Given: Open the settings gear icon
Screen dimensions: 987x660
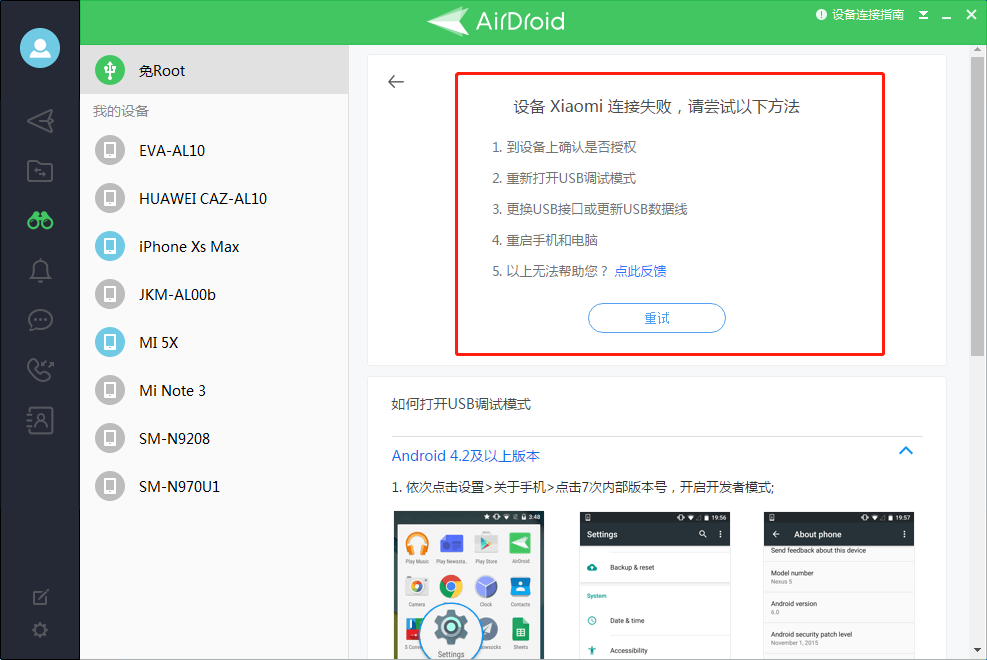Looking at the screenshot, I should (40, 630).
